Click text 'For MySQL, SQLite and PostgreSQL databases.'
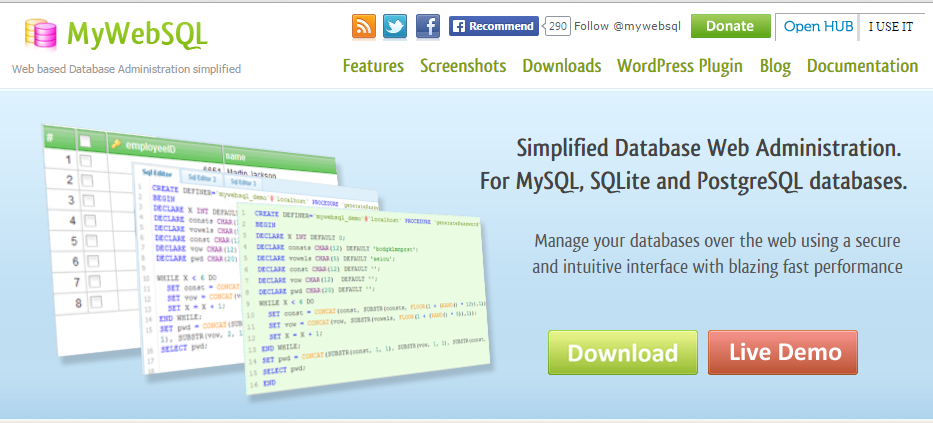This screenshot has width=933, height=423. coord(693,181)
